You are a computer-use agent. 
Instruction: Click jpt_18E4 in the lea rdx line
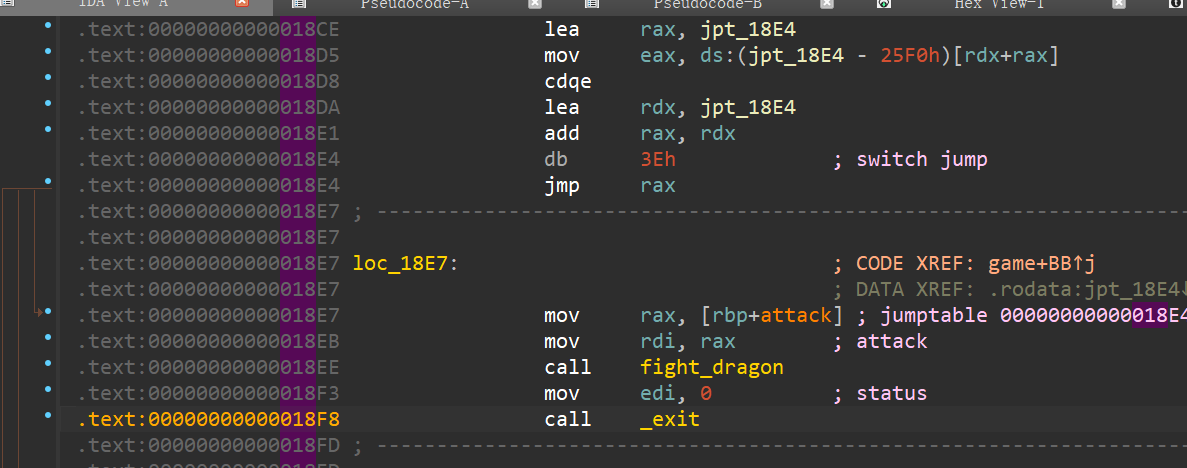[748, 107]
